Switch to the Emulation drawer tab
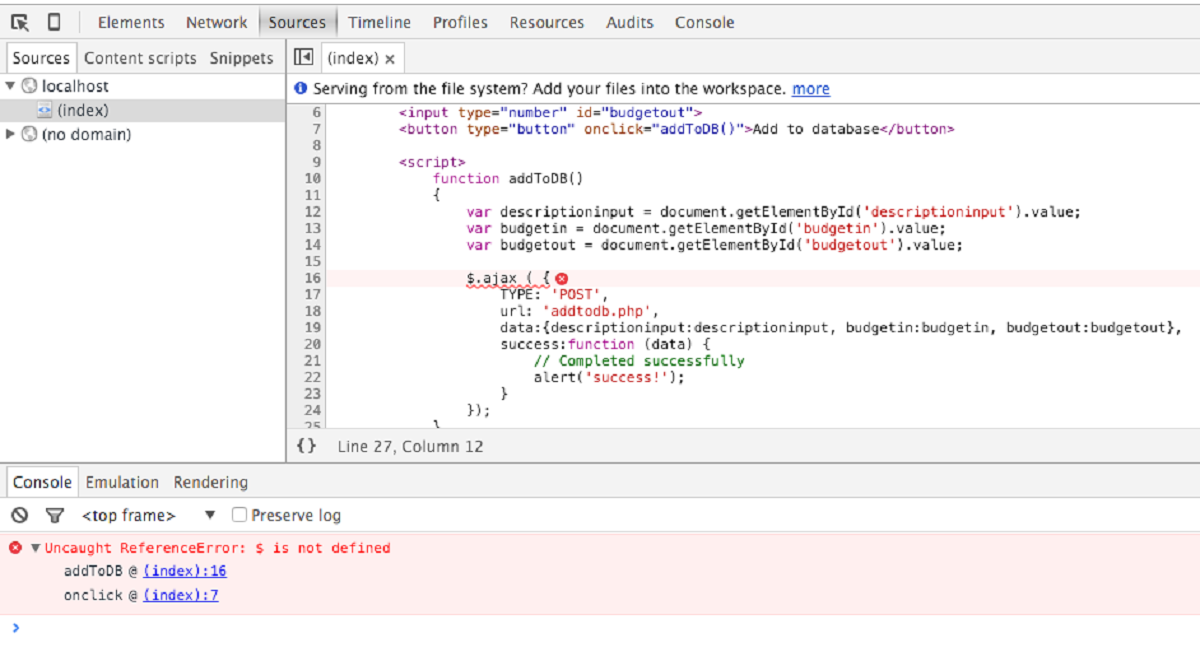 [x=122, y=482]
